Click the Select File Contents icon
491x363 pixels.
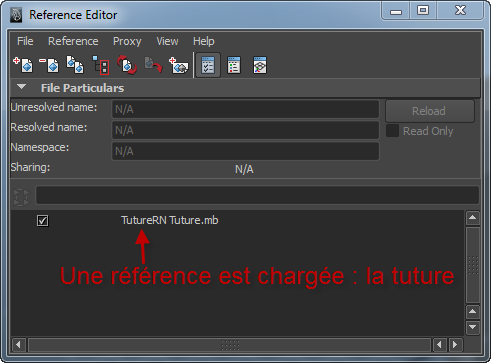101,65
